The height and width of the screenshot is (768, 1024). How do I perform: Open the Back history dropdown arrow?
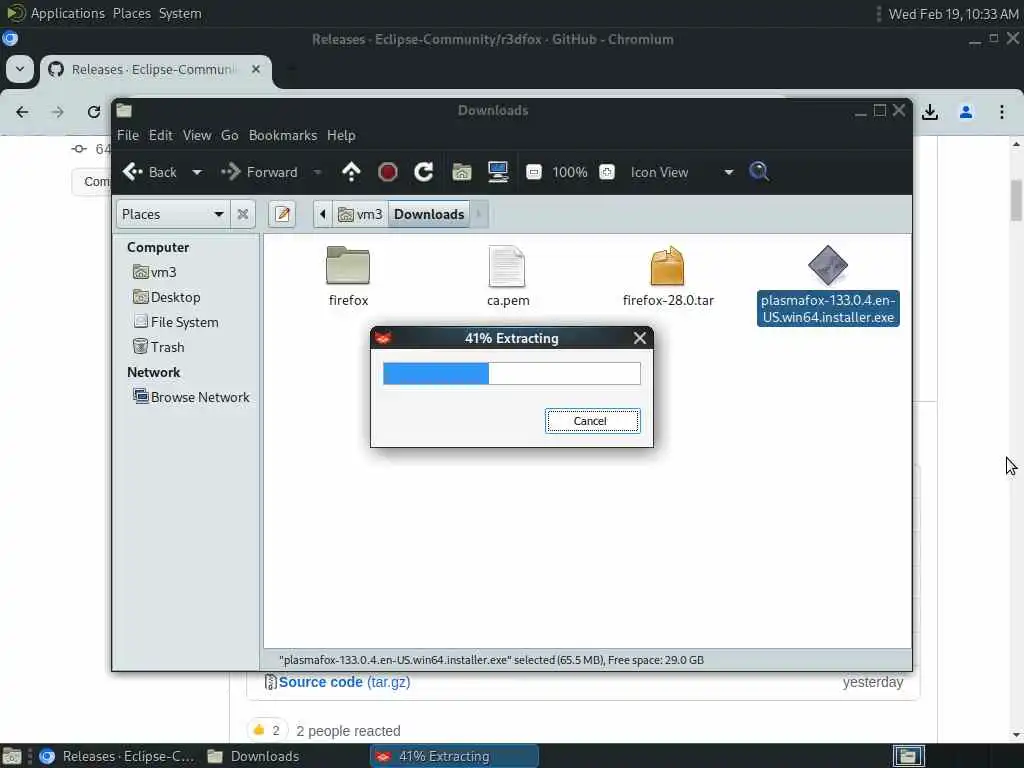tap(197, 172)
